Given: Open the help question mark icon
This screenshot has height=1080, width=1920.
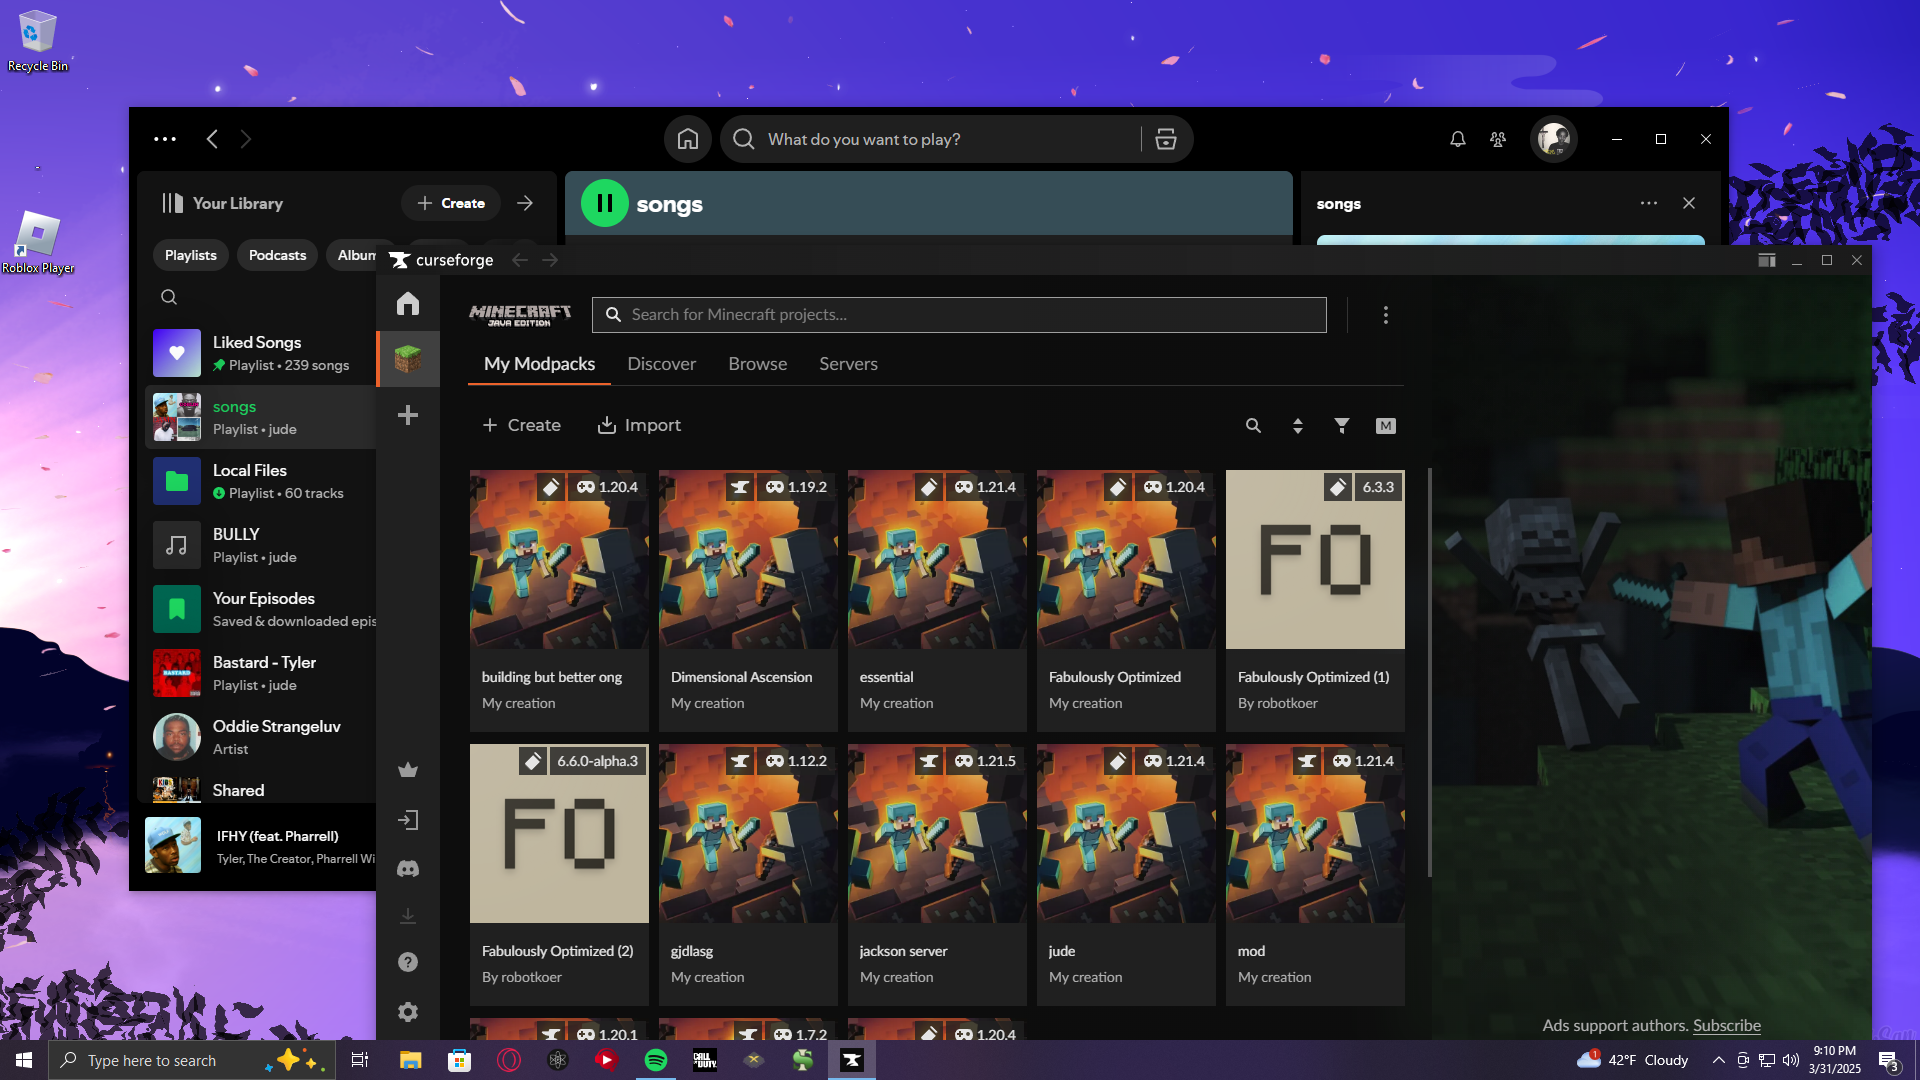Looking at the screenshot, I should click(408, 962).
